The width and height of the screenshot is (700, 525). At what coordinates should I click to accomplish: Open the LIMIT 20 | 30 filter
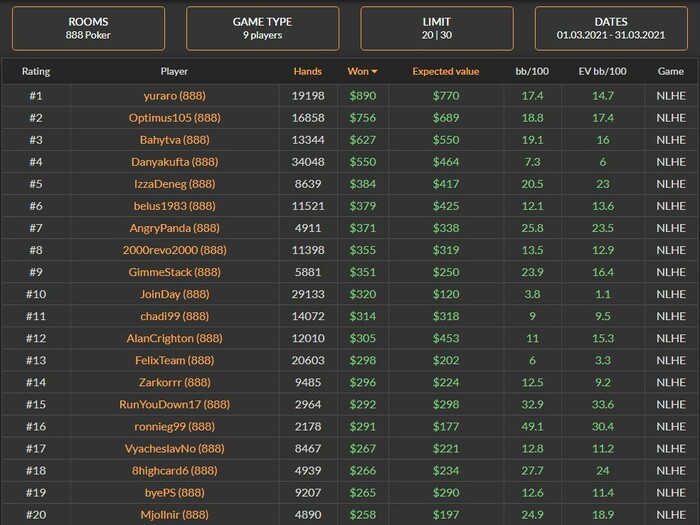(x=437, y=28)
